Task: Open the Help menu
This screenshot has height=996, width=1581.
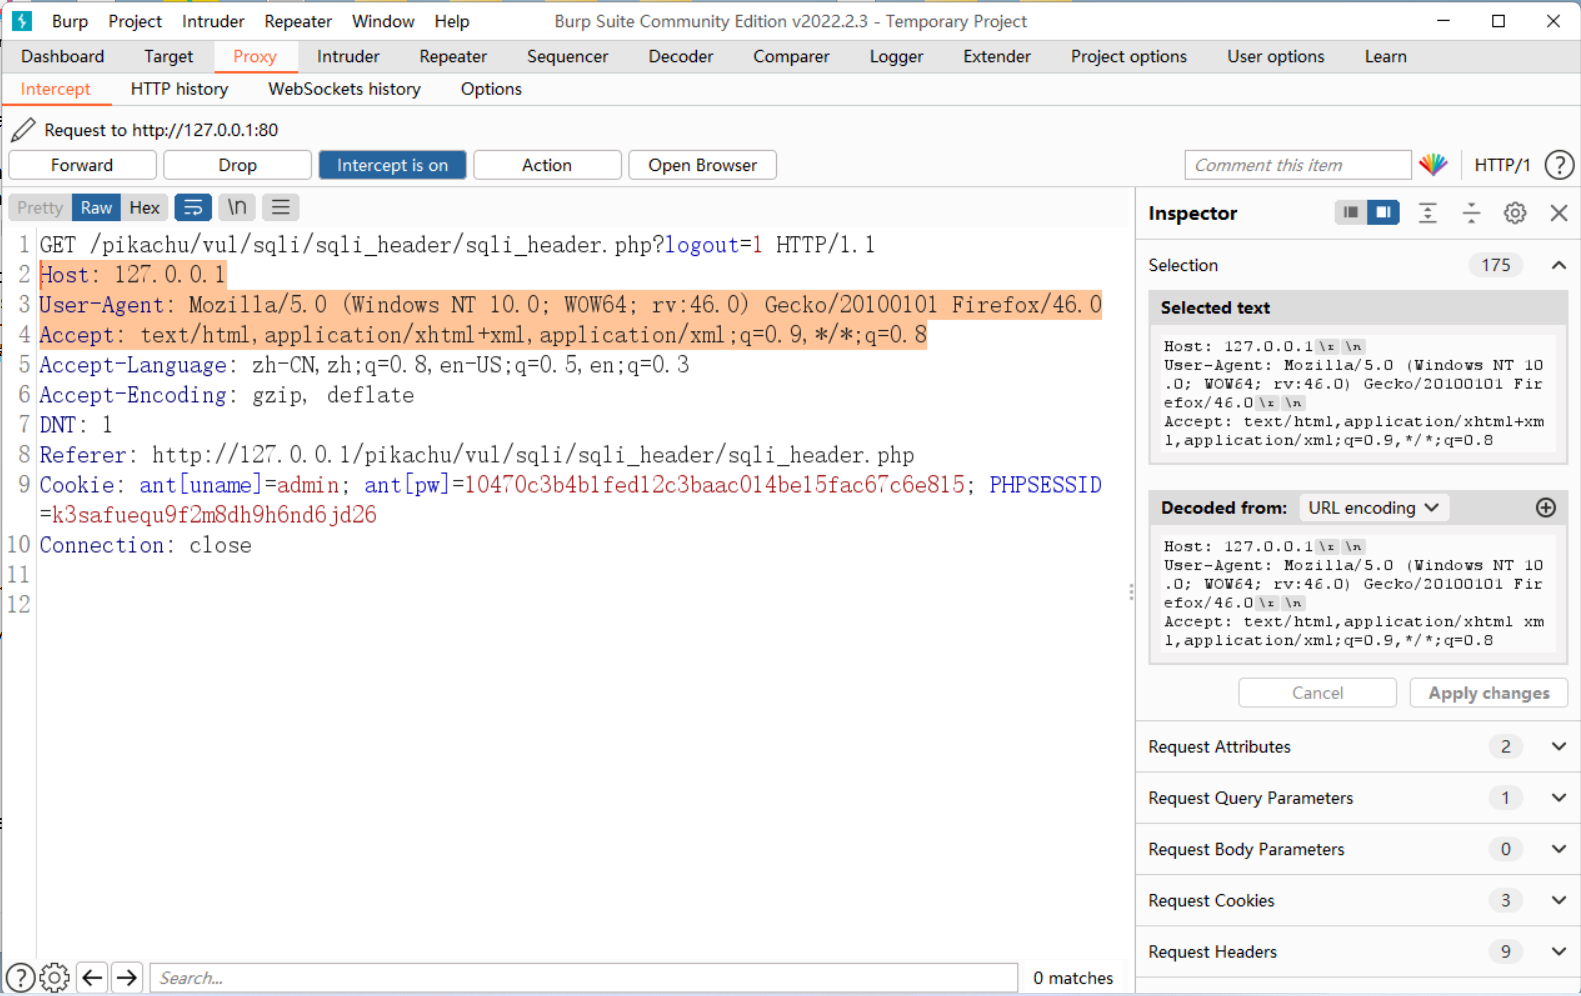Action: [x=451, y=21]
